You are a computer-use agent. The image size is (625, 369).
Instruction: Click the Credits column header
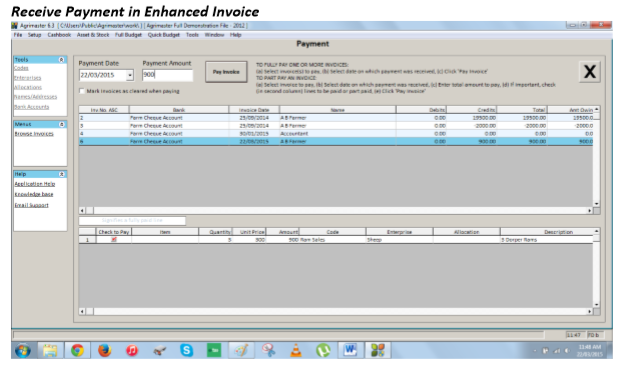point(472,110)
